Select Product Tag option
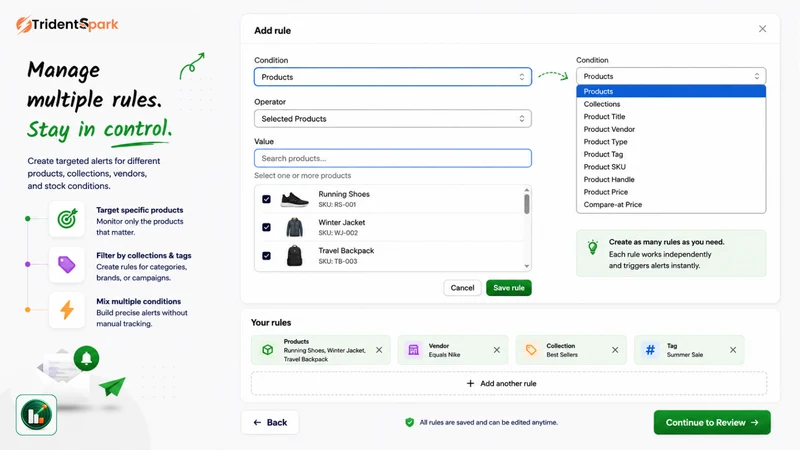Image resolution: width=800 pixels, height=450 pixels. [x=671, y=154]
